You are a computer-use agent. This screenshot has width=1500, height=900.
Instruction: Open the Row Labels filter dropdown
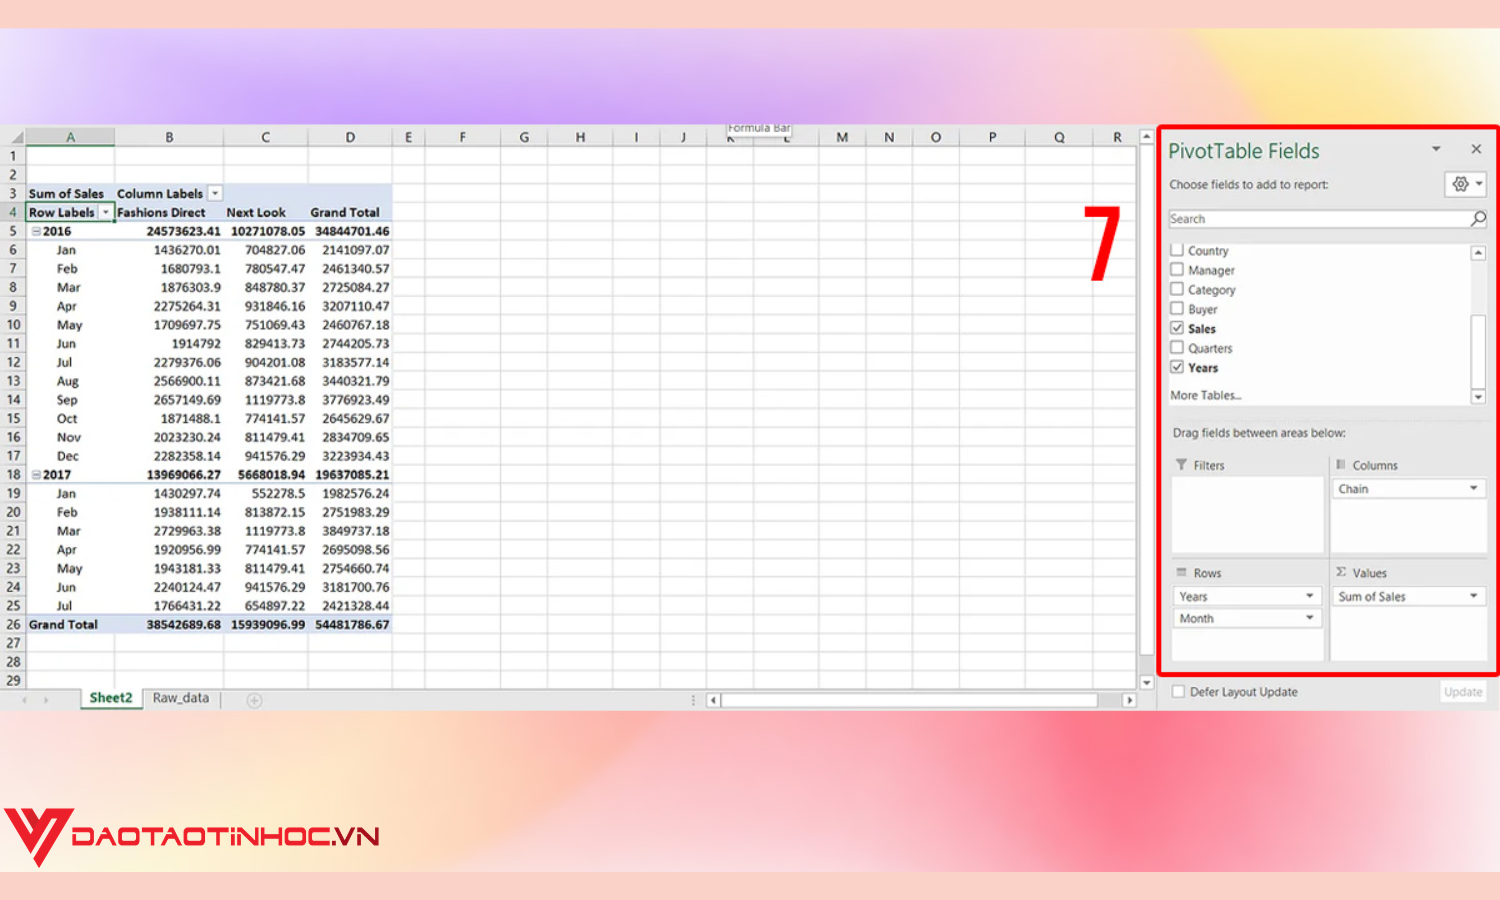click(105, 212)
